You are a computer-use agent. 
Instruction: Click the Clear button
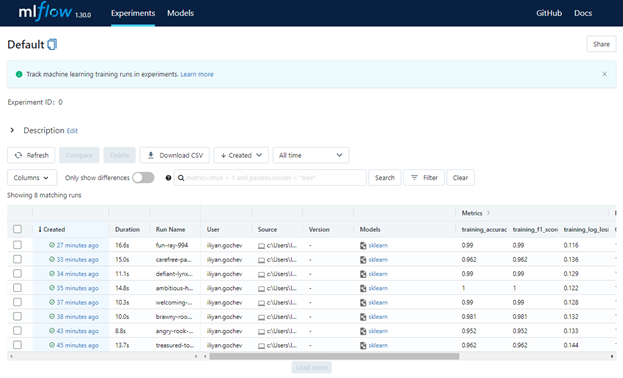click(x=460, y=178)
